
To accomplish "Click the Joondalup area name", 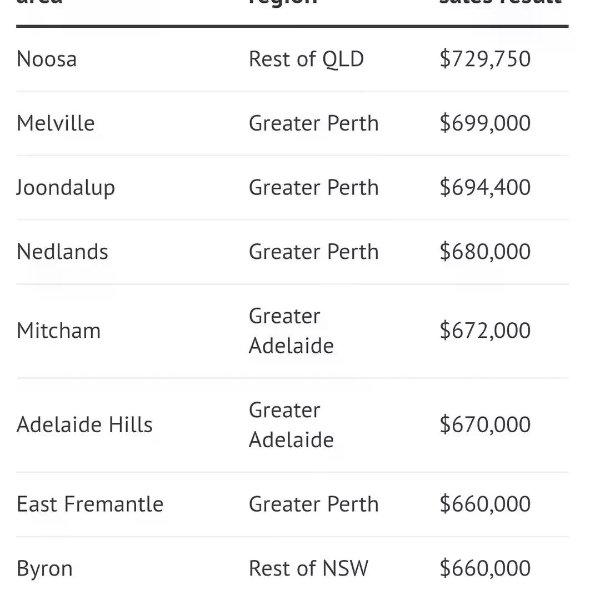I will pos(65,188).
